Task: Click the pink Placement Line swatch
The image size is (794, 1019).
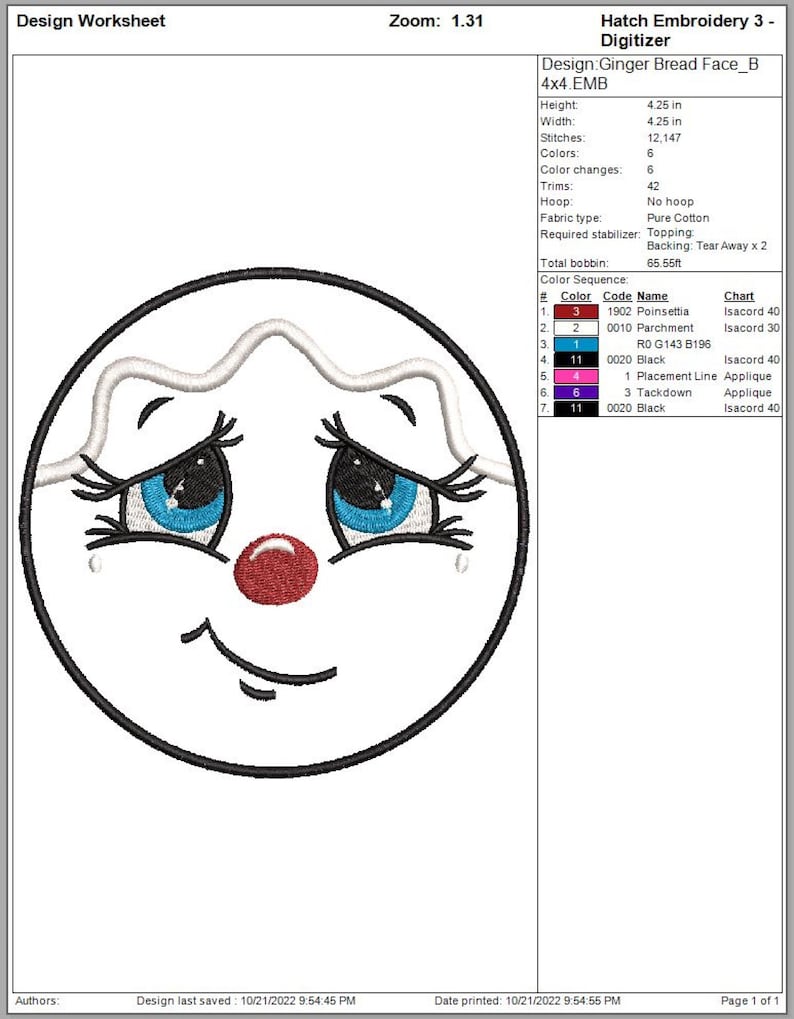Action: [576, 376]
